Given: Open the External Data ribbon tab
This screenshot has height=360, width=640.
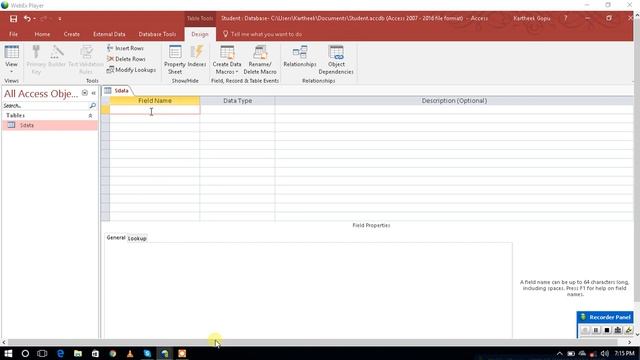Looking at the screenshot, I should tap(109, 34).
